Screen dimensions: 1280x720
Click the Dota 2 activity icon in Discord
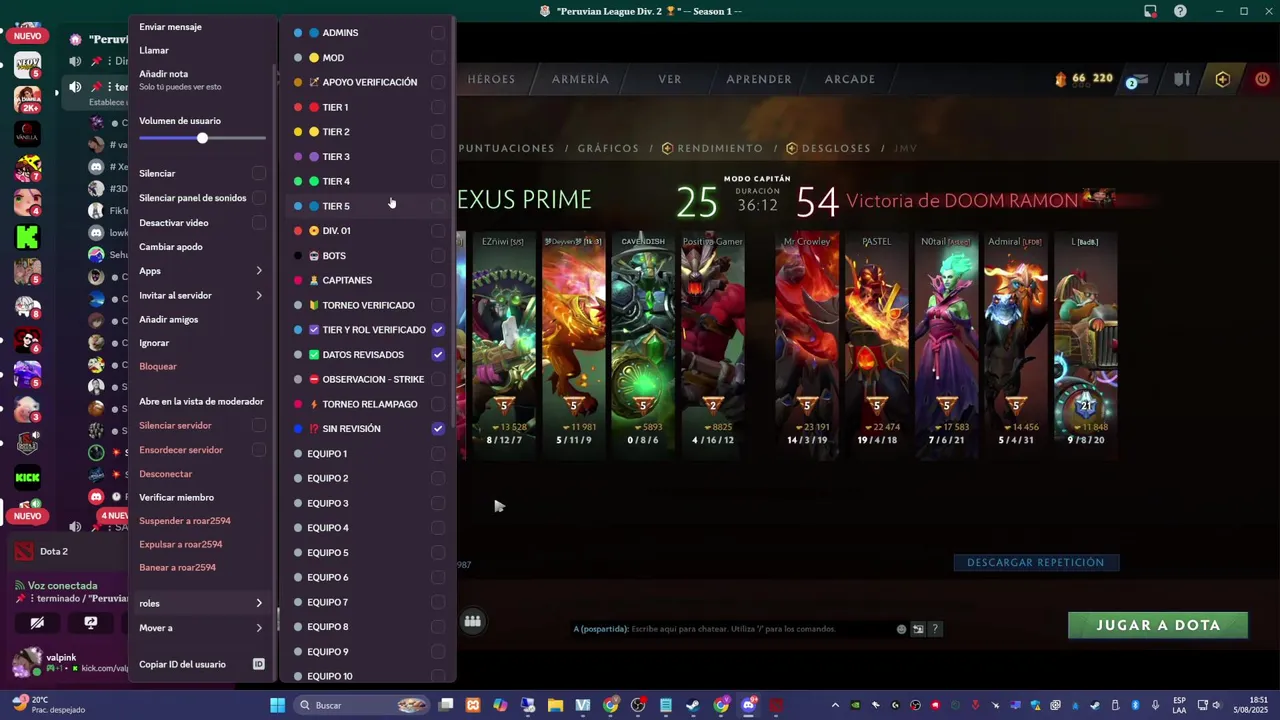click(24, 552)
